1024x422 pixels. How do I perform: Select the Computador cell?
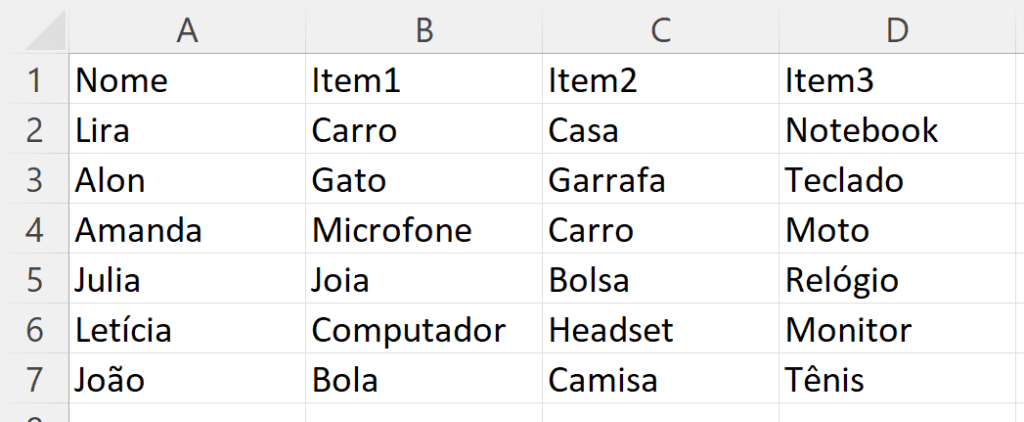[424, 329]
